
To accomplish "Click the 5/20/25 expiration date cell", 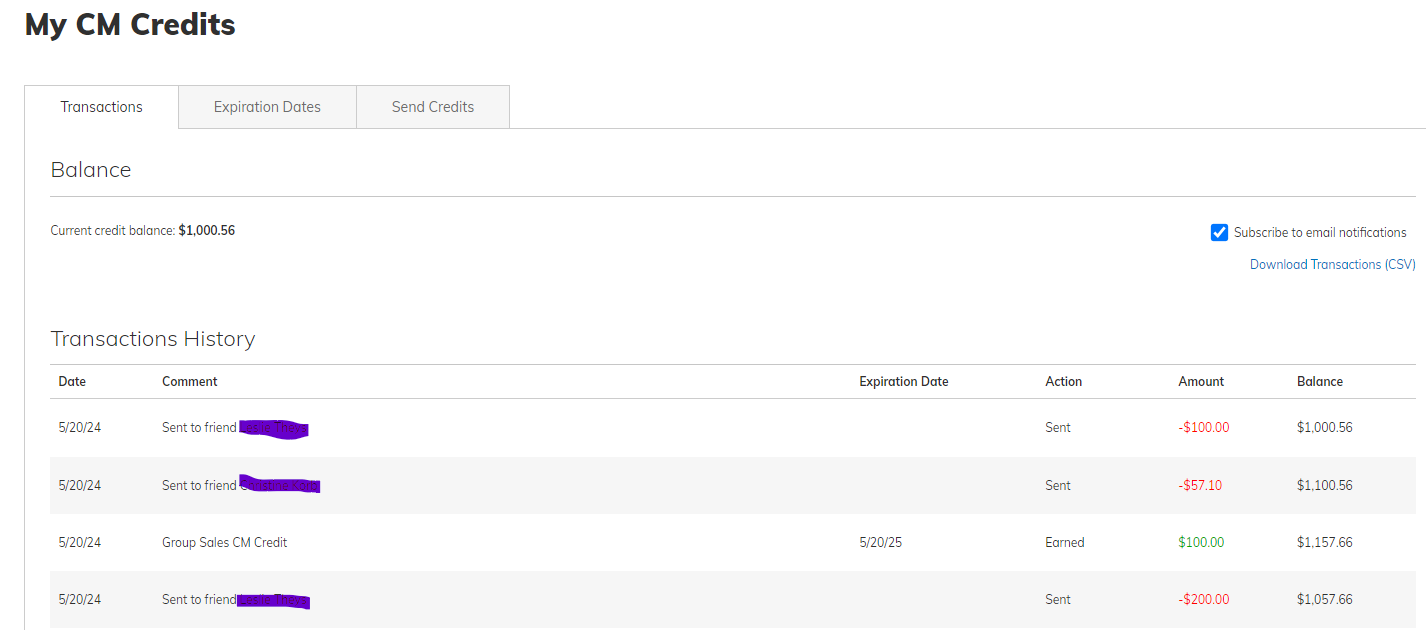I will [880, 543].
